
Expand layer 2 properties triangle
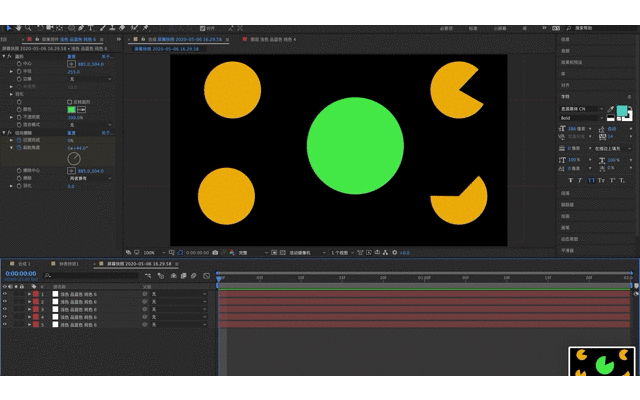tap(29, 302)
